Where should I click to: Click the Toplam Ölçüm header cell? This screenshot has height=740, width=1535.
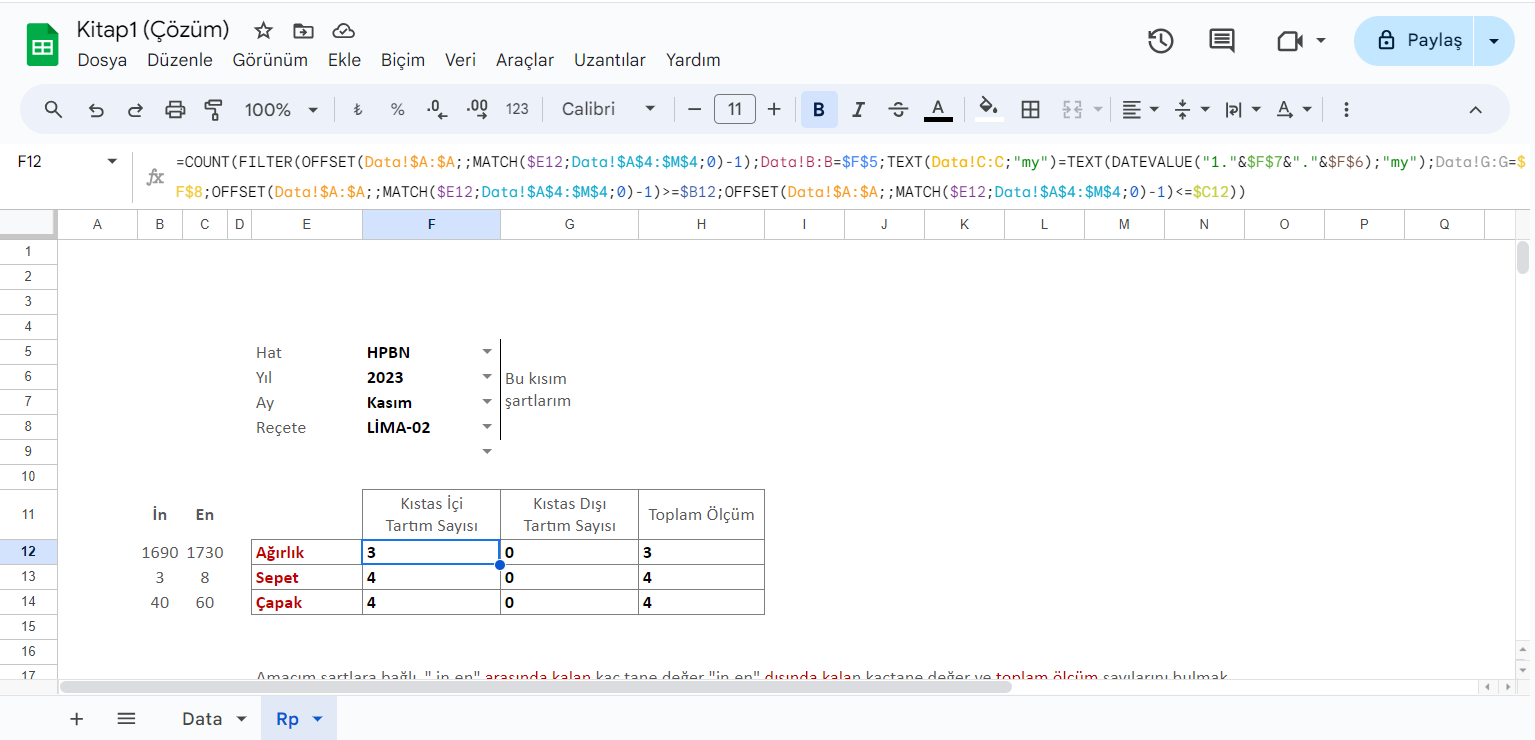[x=701, y=515]
